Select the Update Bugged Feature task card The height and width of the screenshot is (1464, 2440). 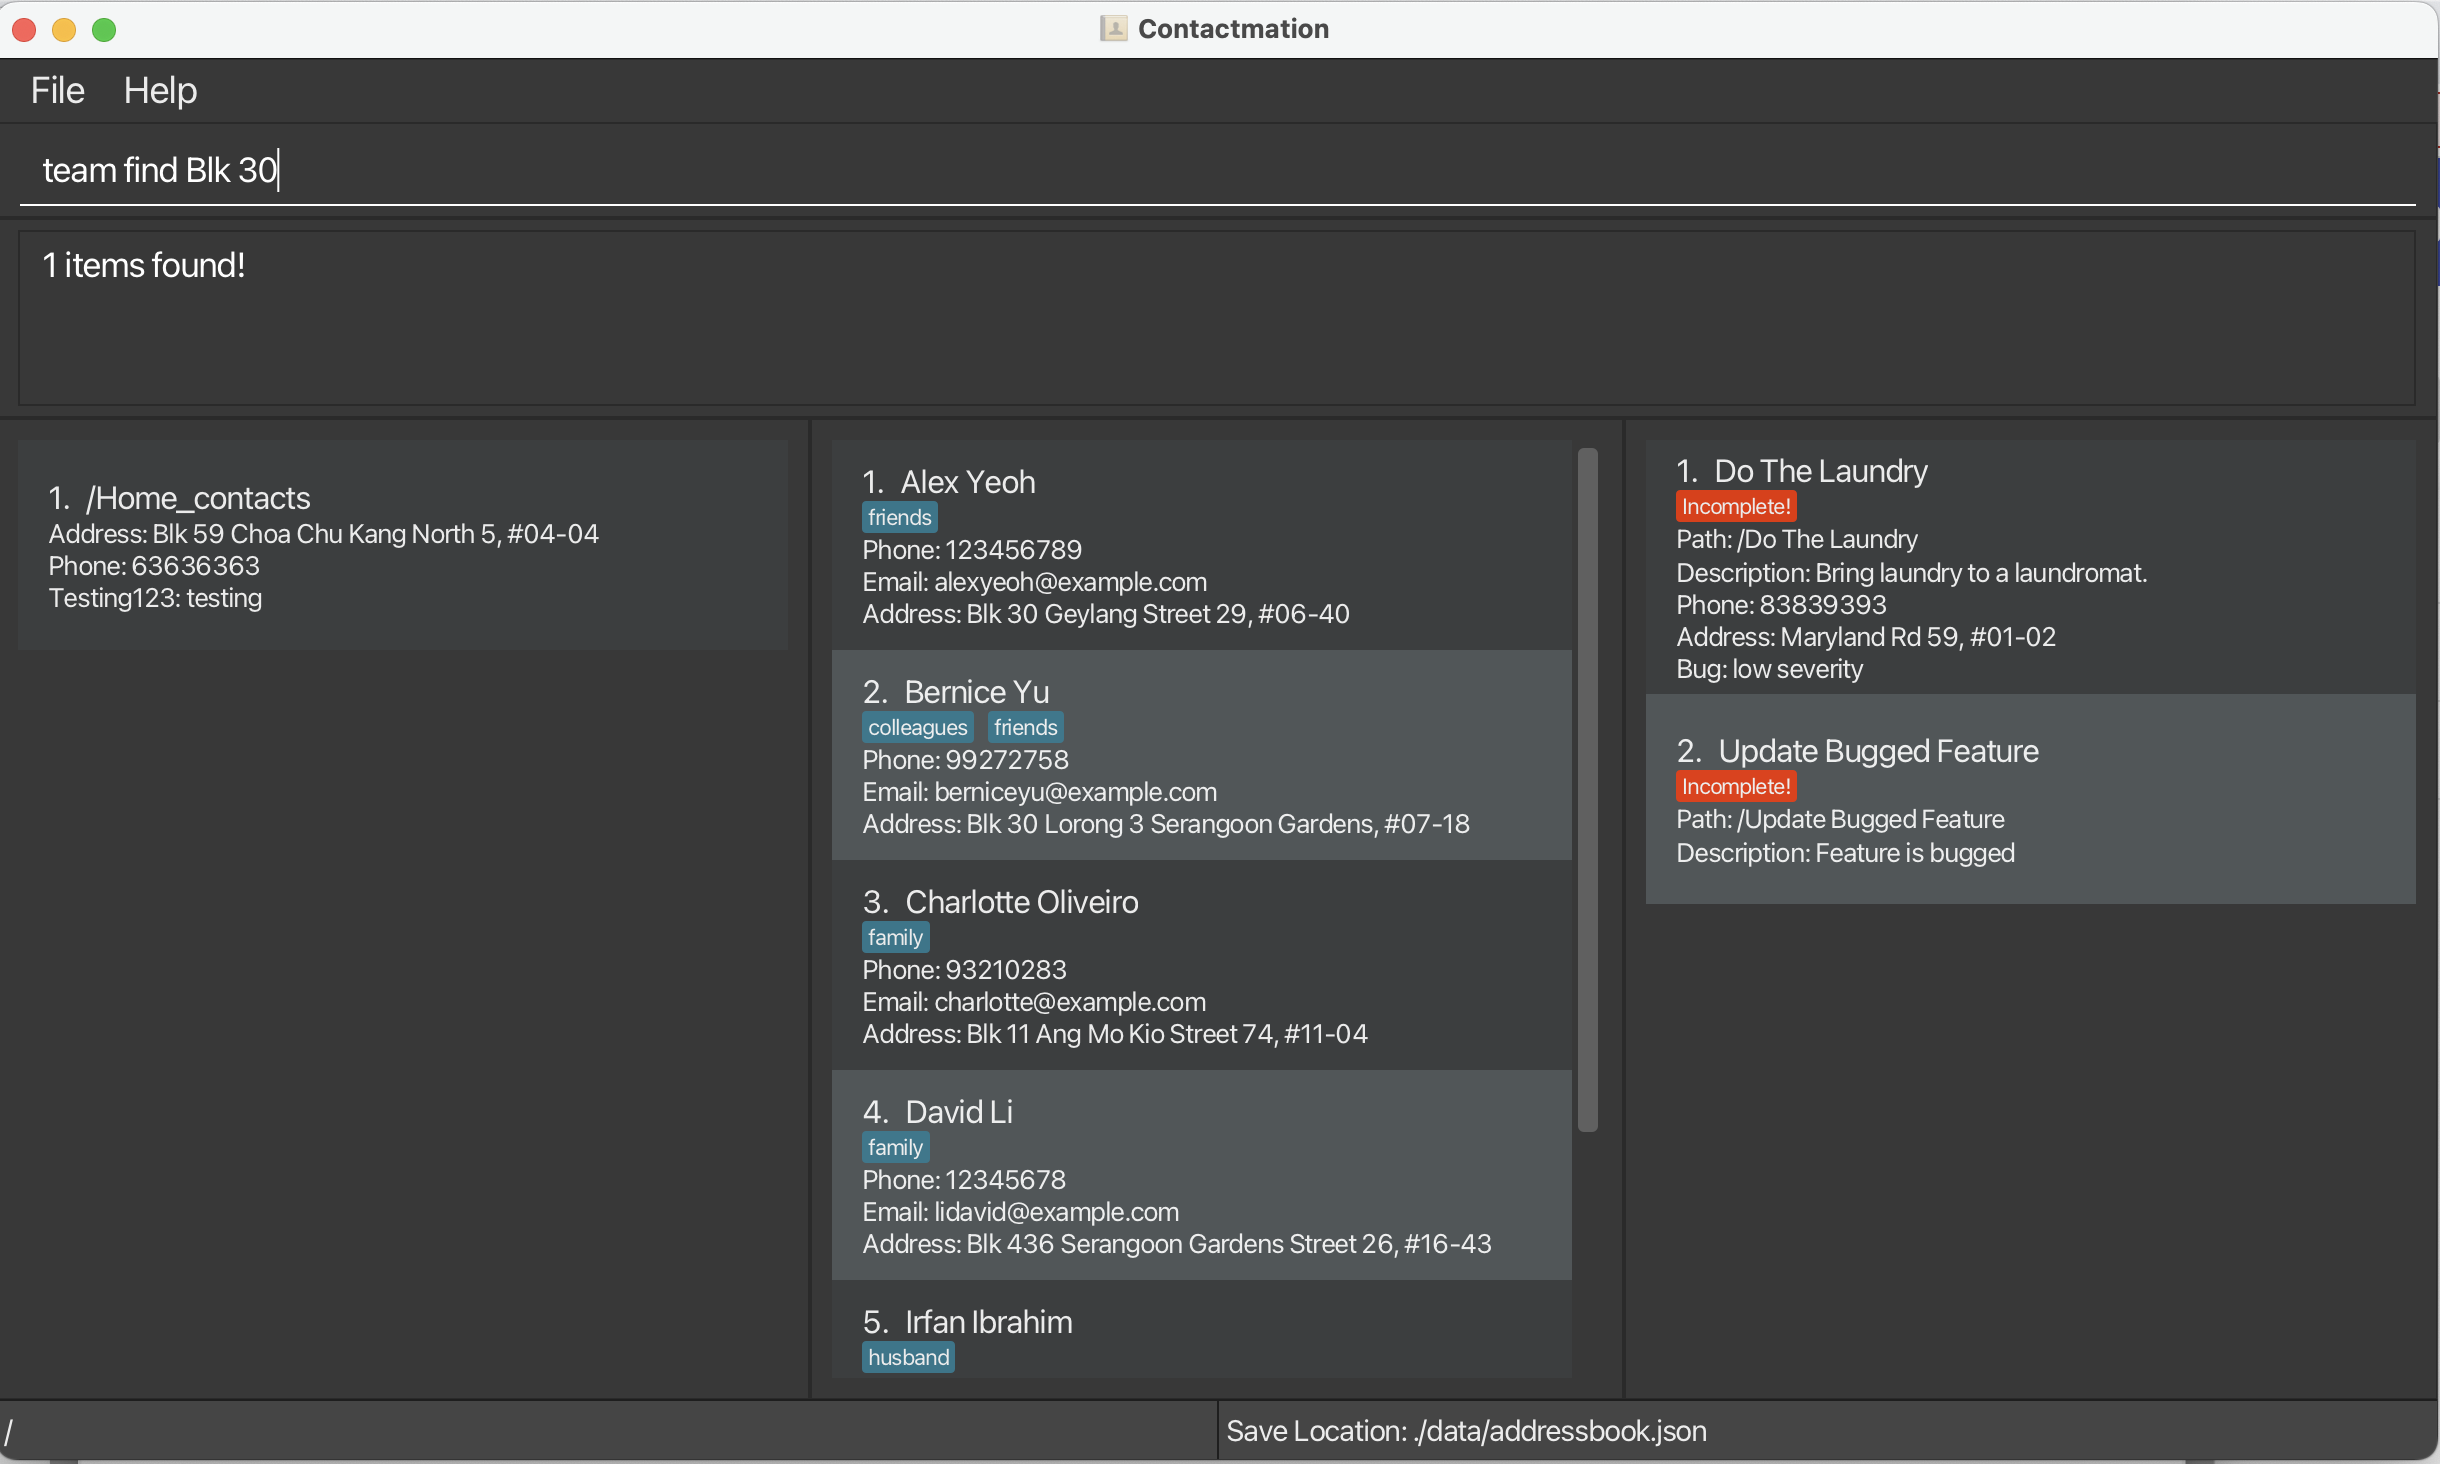pyautogui.click(x=2030, y=800)
